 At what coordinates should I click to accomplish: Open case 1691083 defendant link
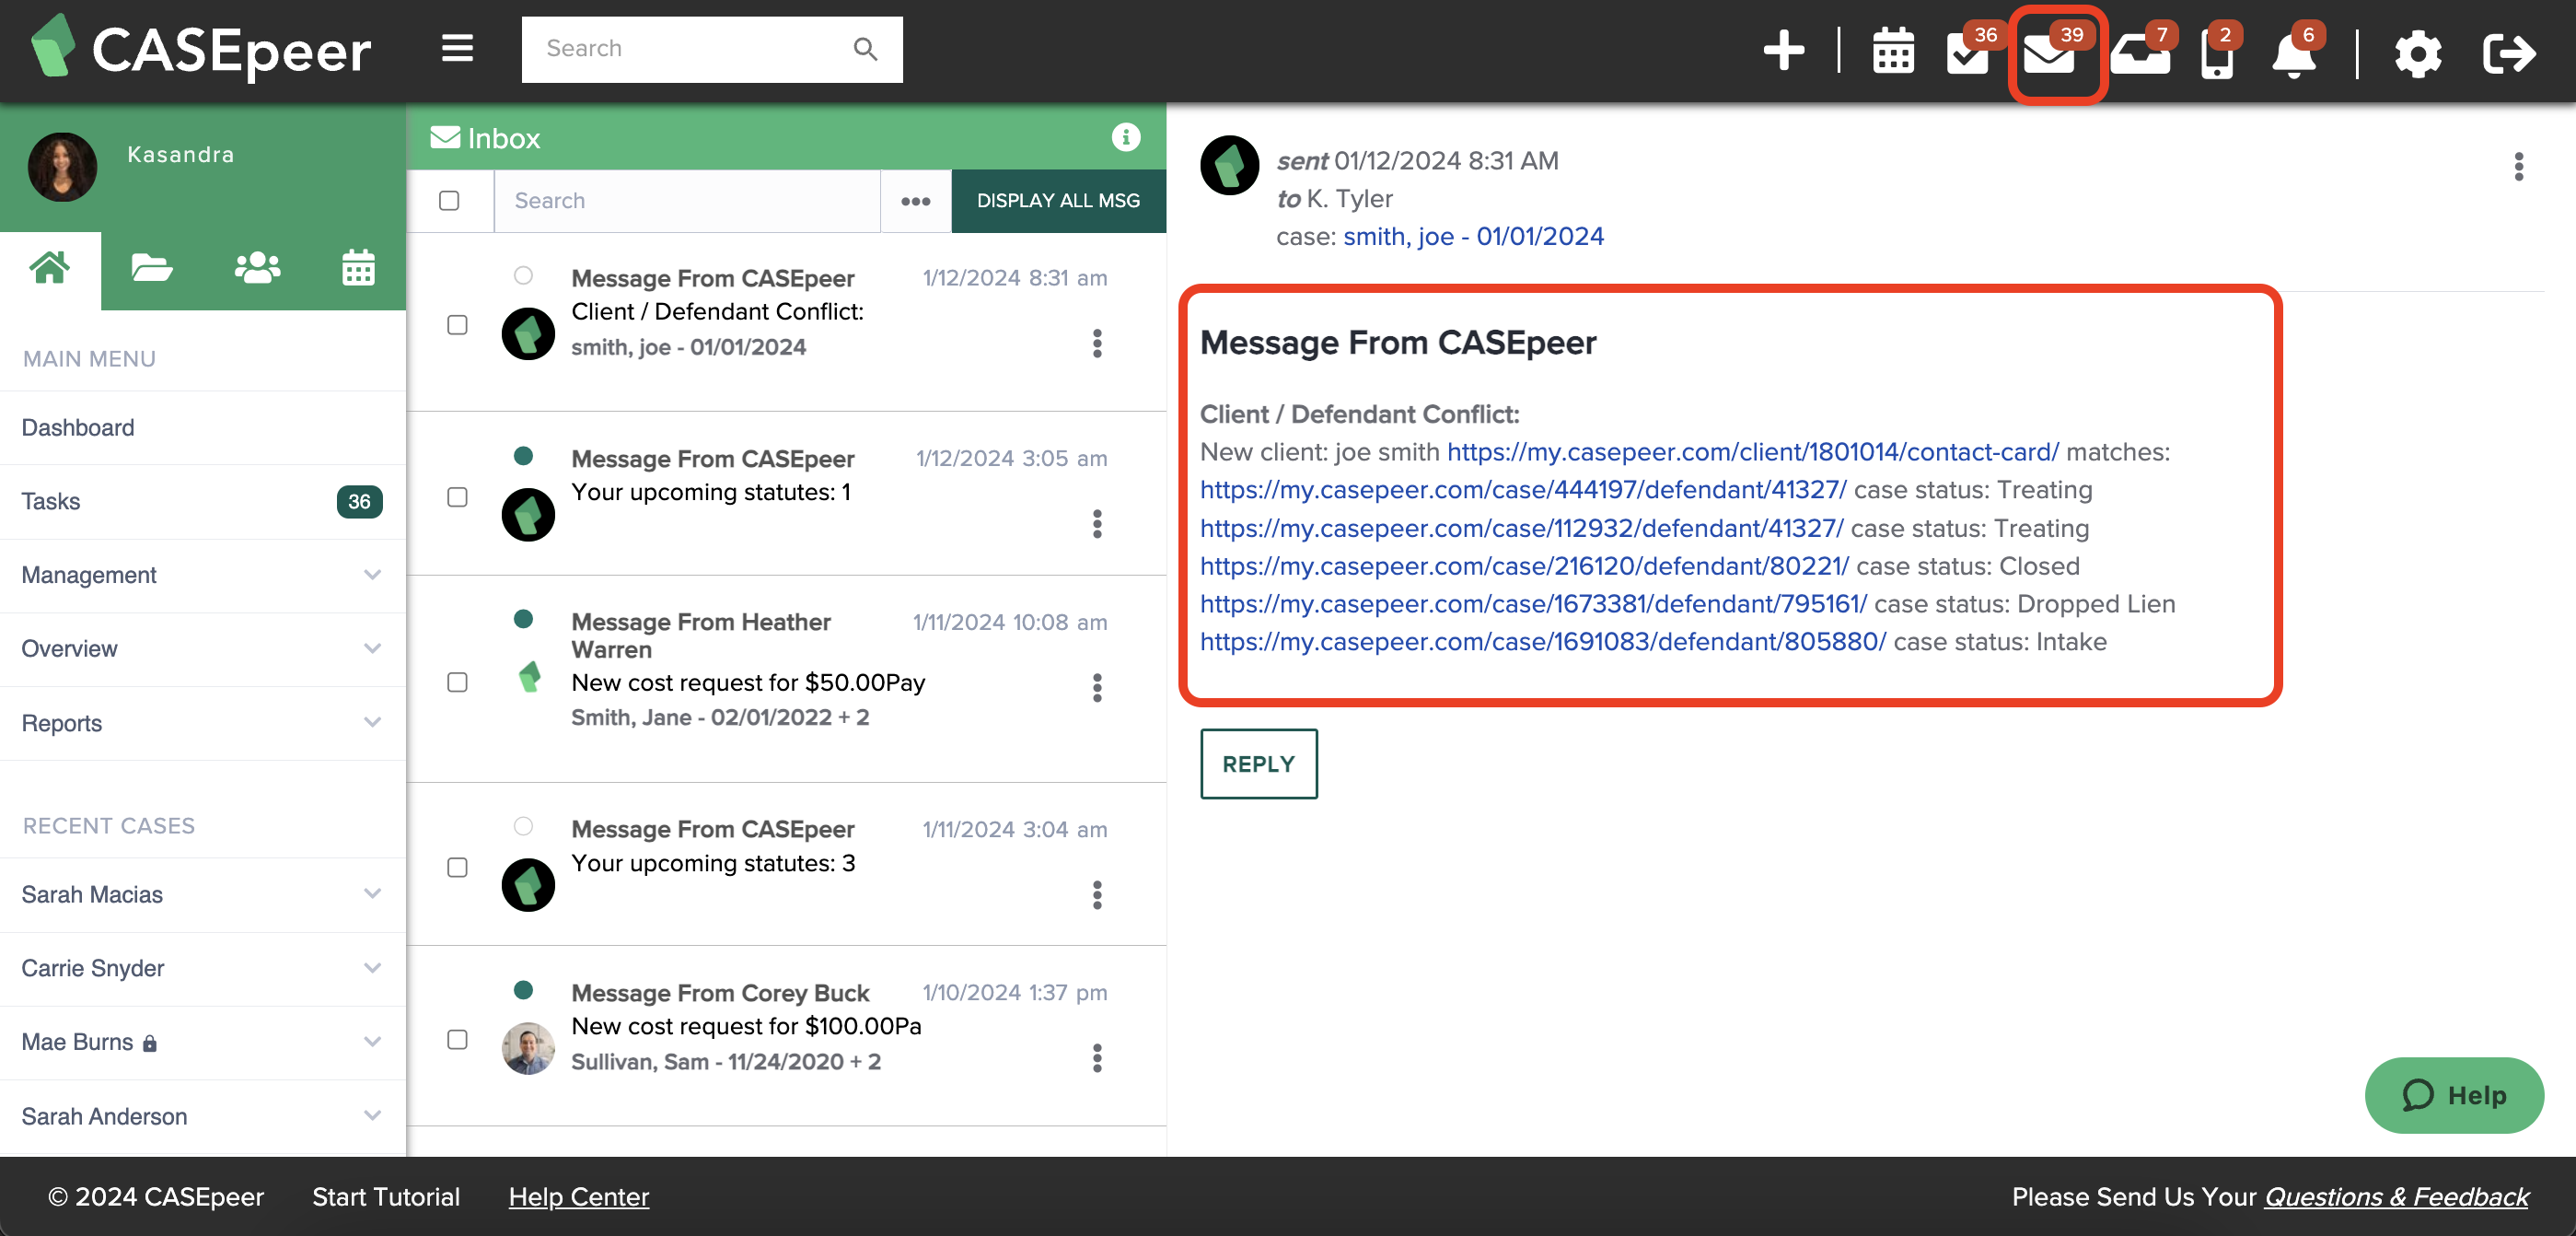(1542, 642)
